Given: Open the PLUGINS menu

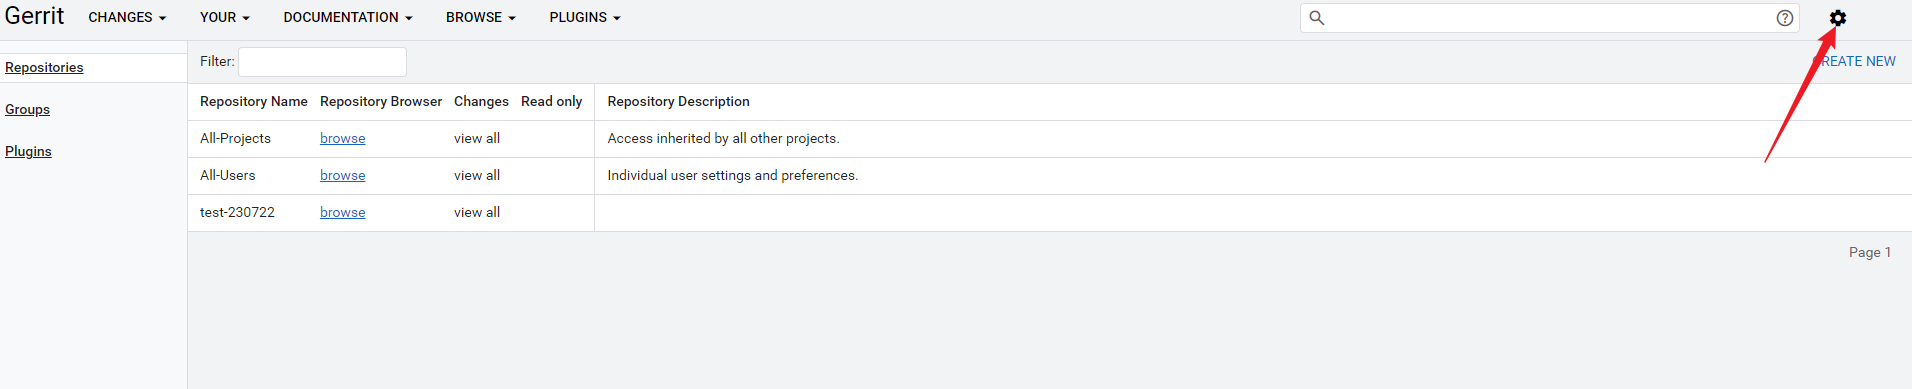Looking at the screenshot, I should click(585, 18).
